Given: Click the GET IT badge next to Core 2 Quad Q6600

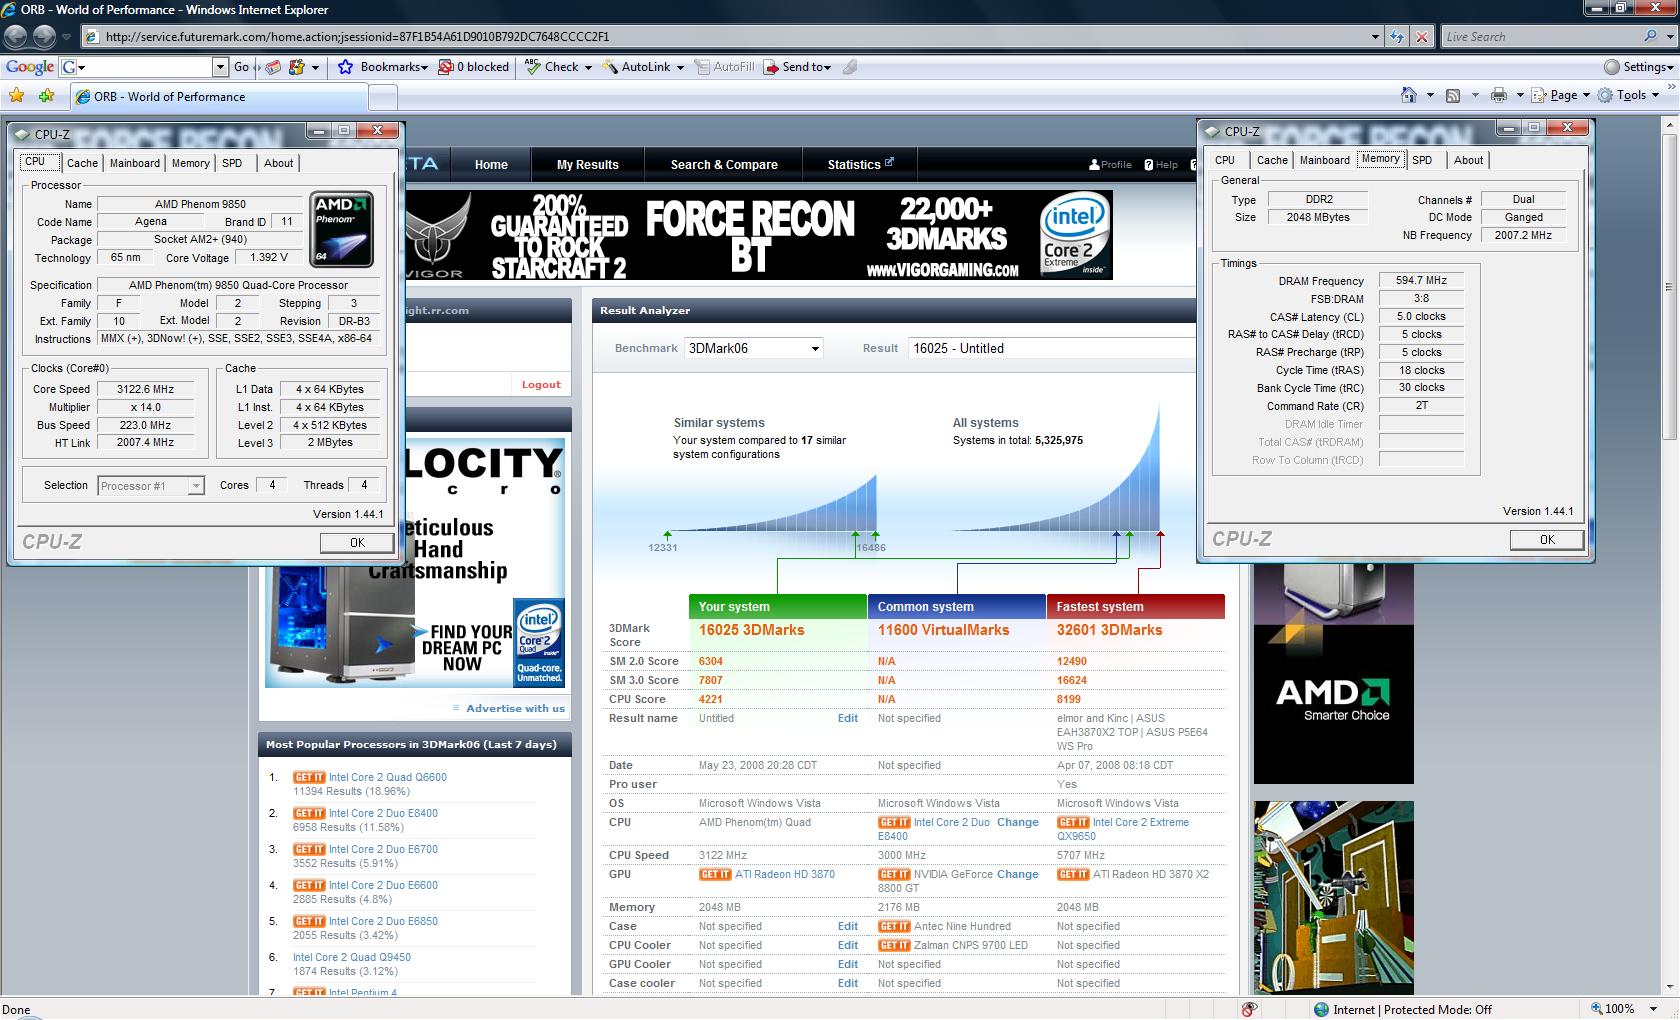Looking at the screenshot, I should (309, 777).
